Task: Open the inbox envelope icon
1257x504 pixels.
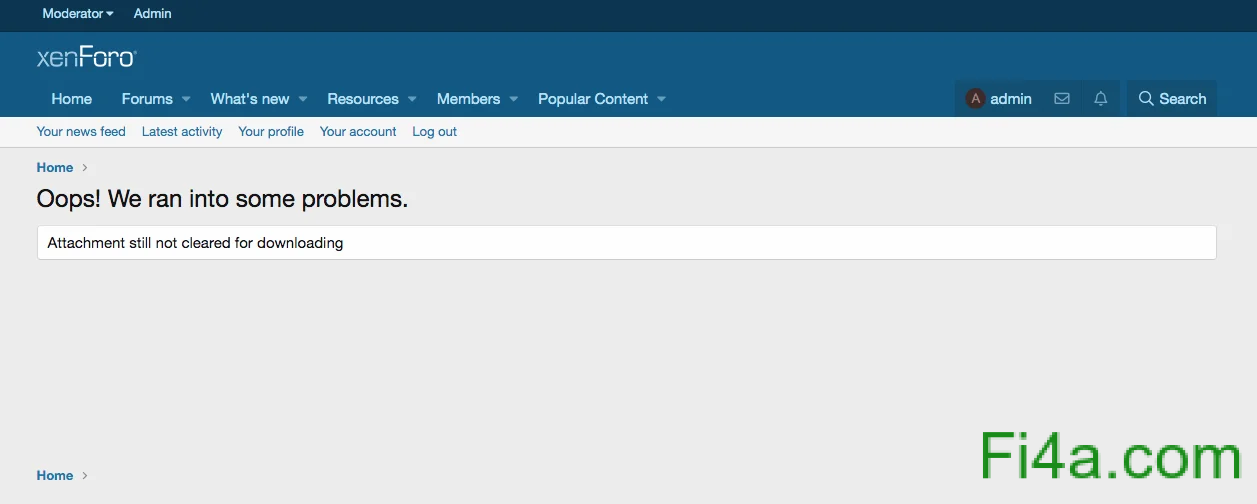Action: (1062, 99)
